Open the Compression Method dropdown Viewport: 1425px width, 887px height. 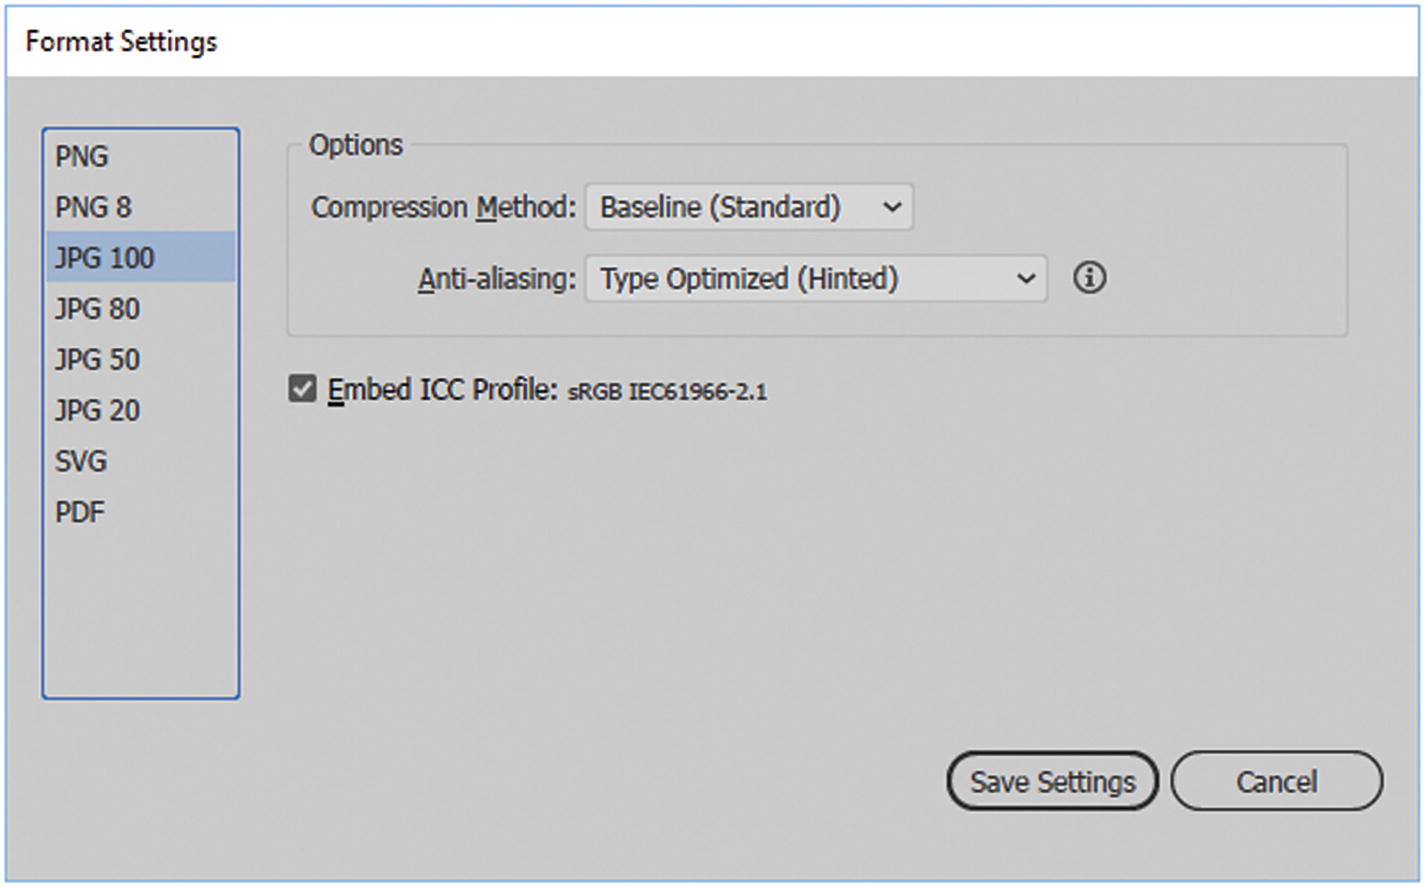tap(748, 207)
